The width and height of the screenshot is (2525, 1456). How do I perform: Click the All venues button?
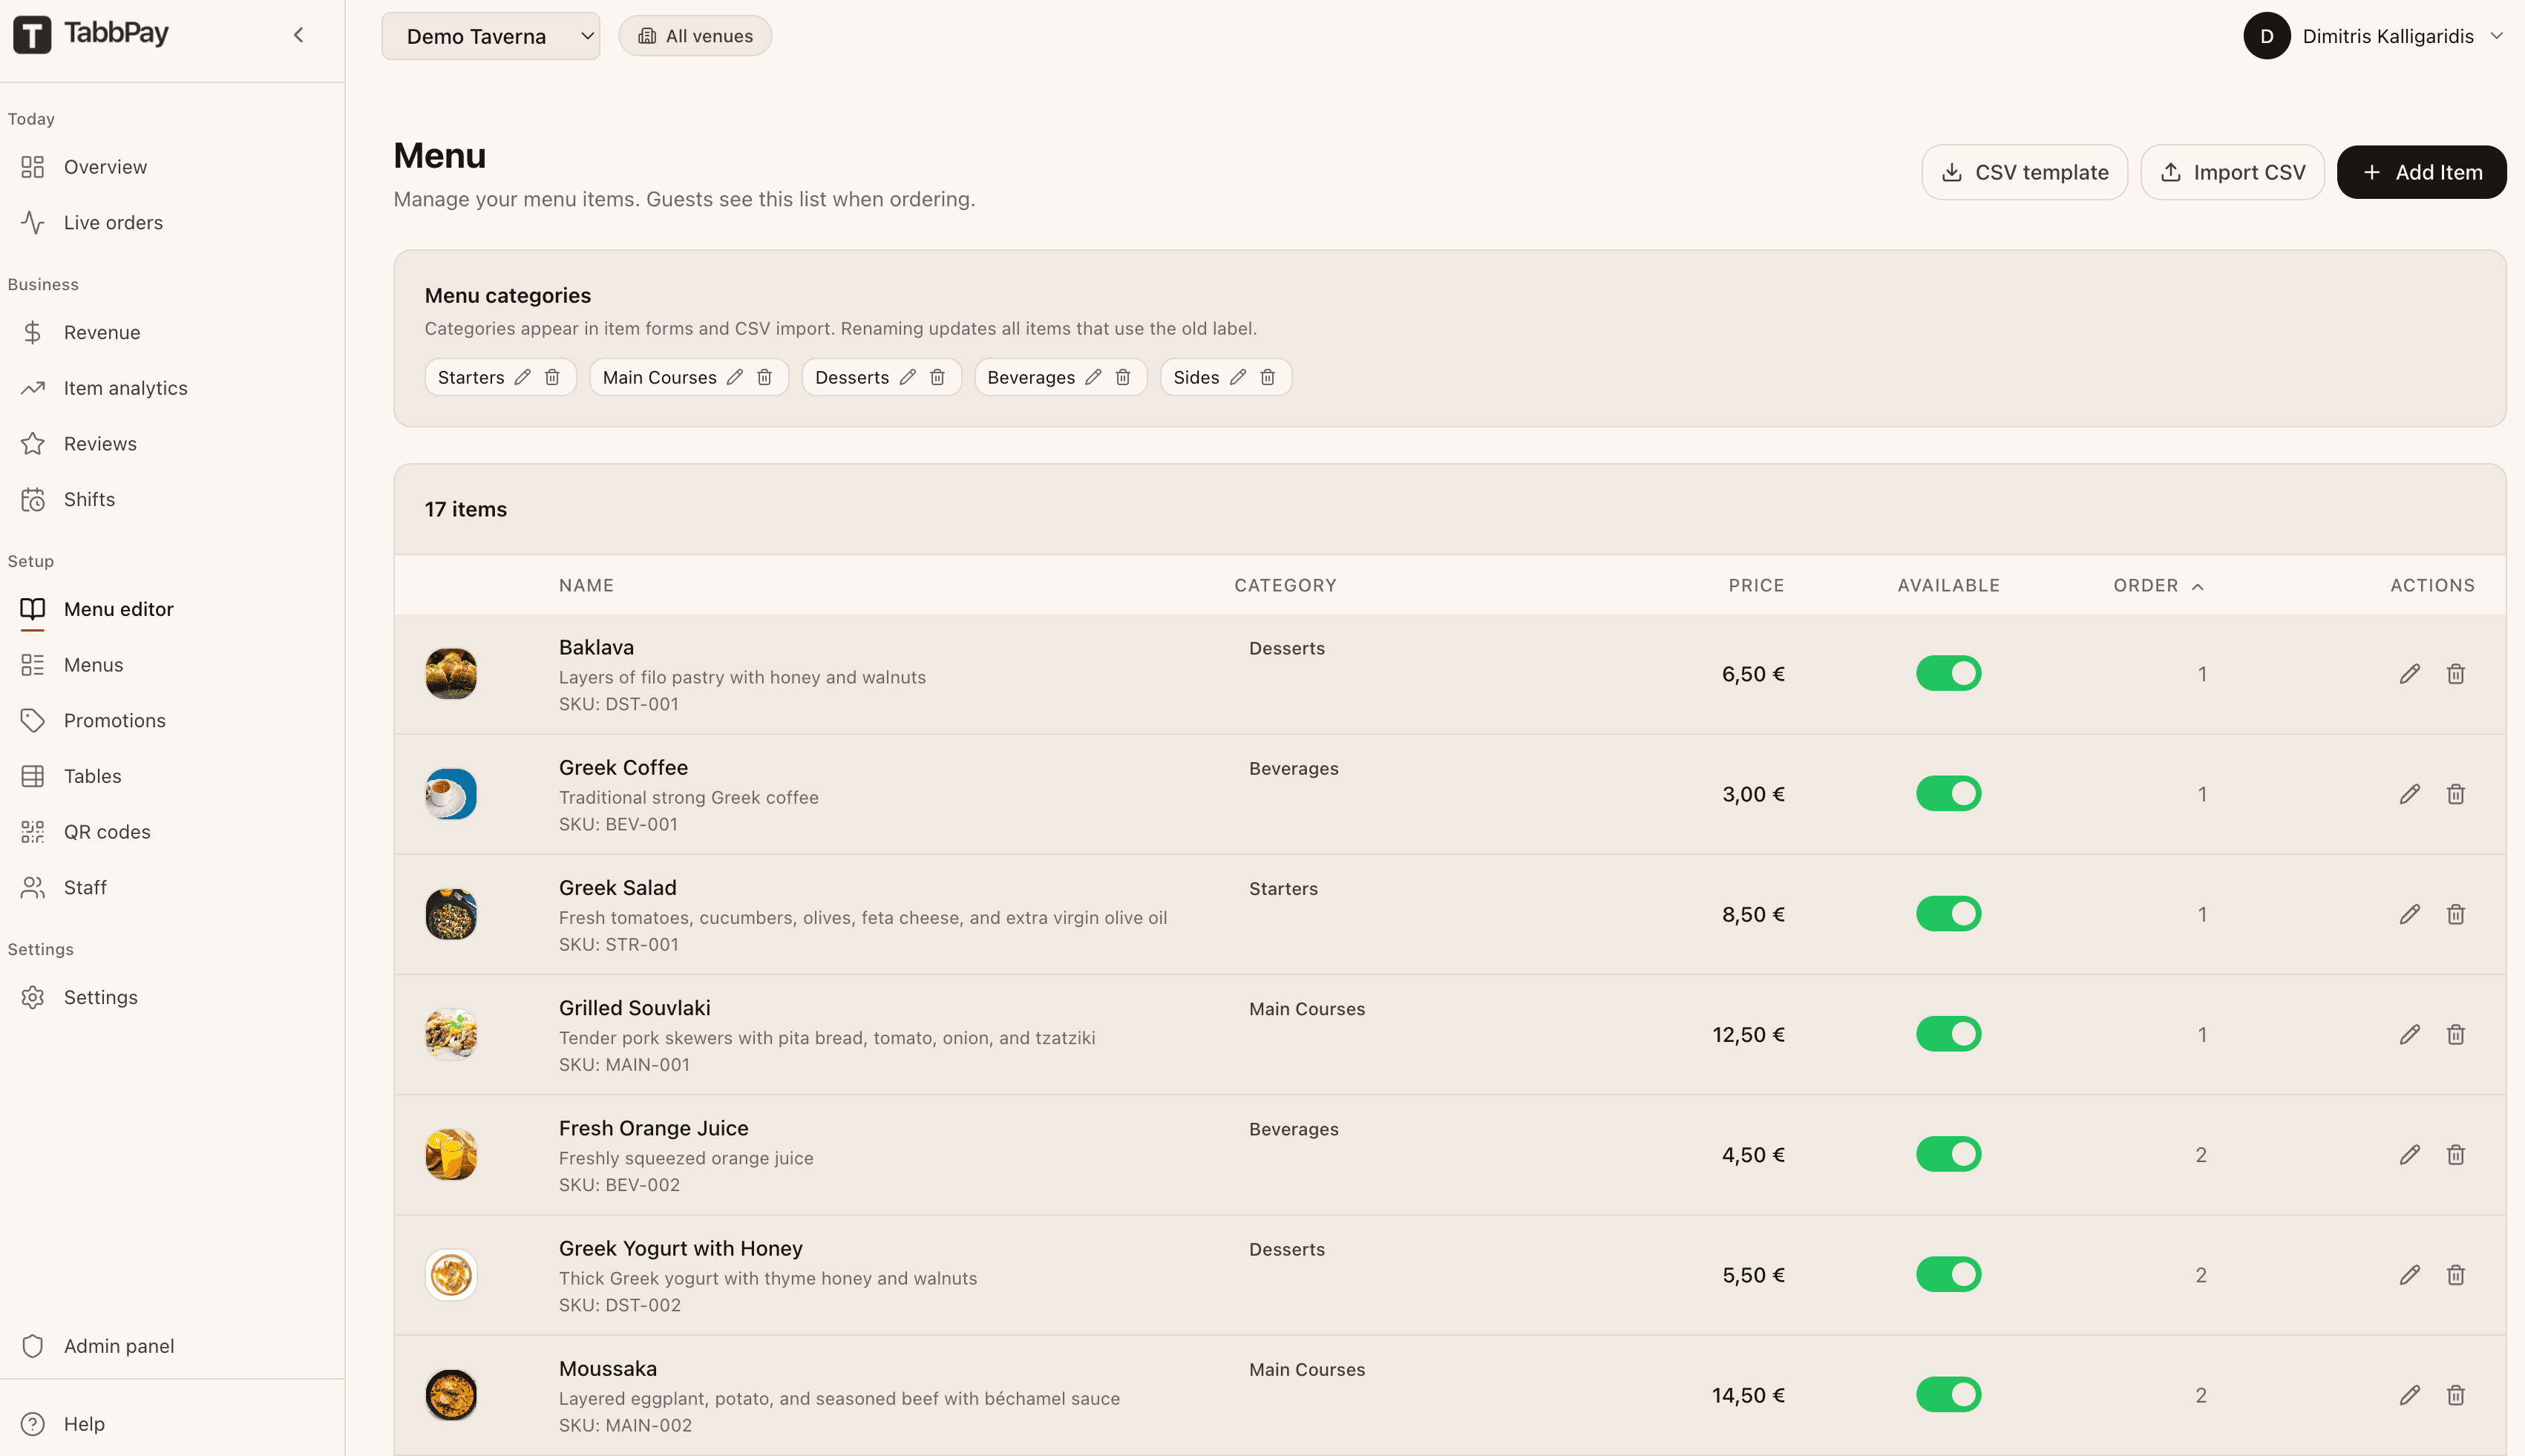tap(695, 36)
